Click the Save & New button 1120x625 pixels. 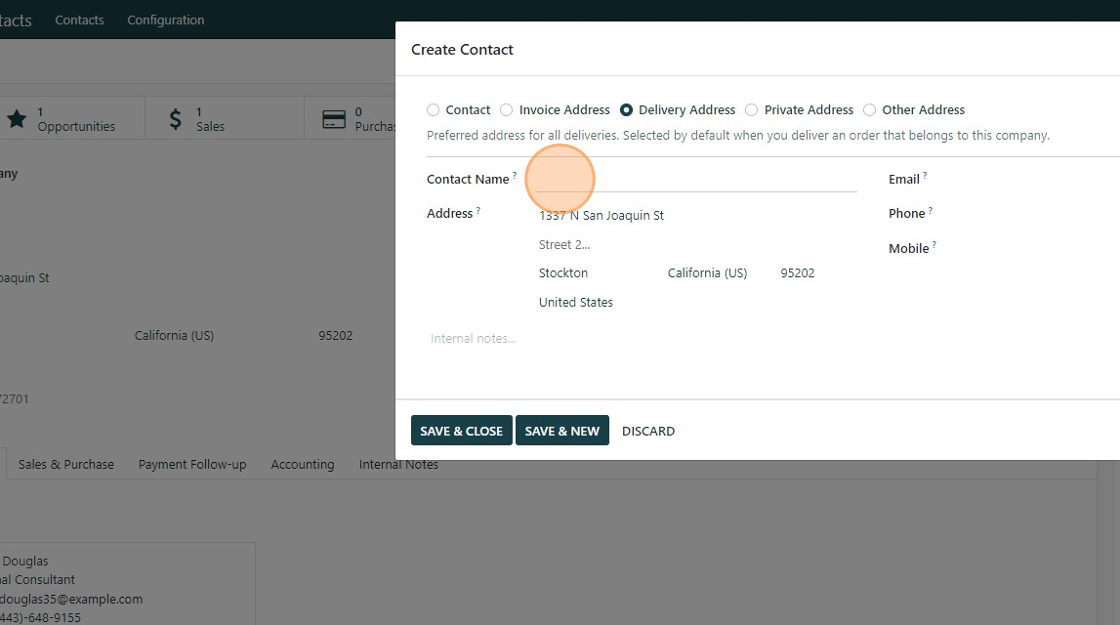tap(562, 430)
